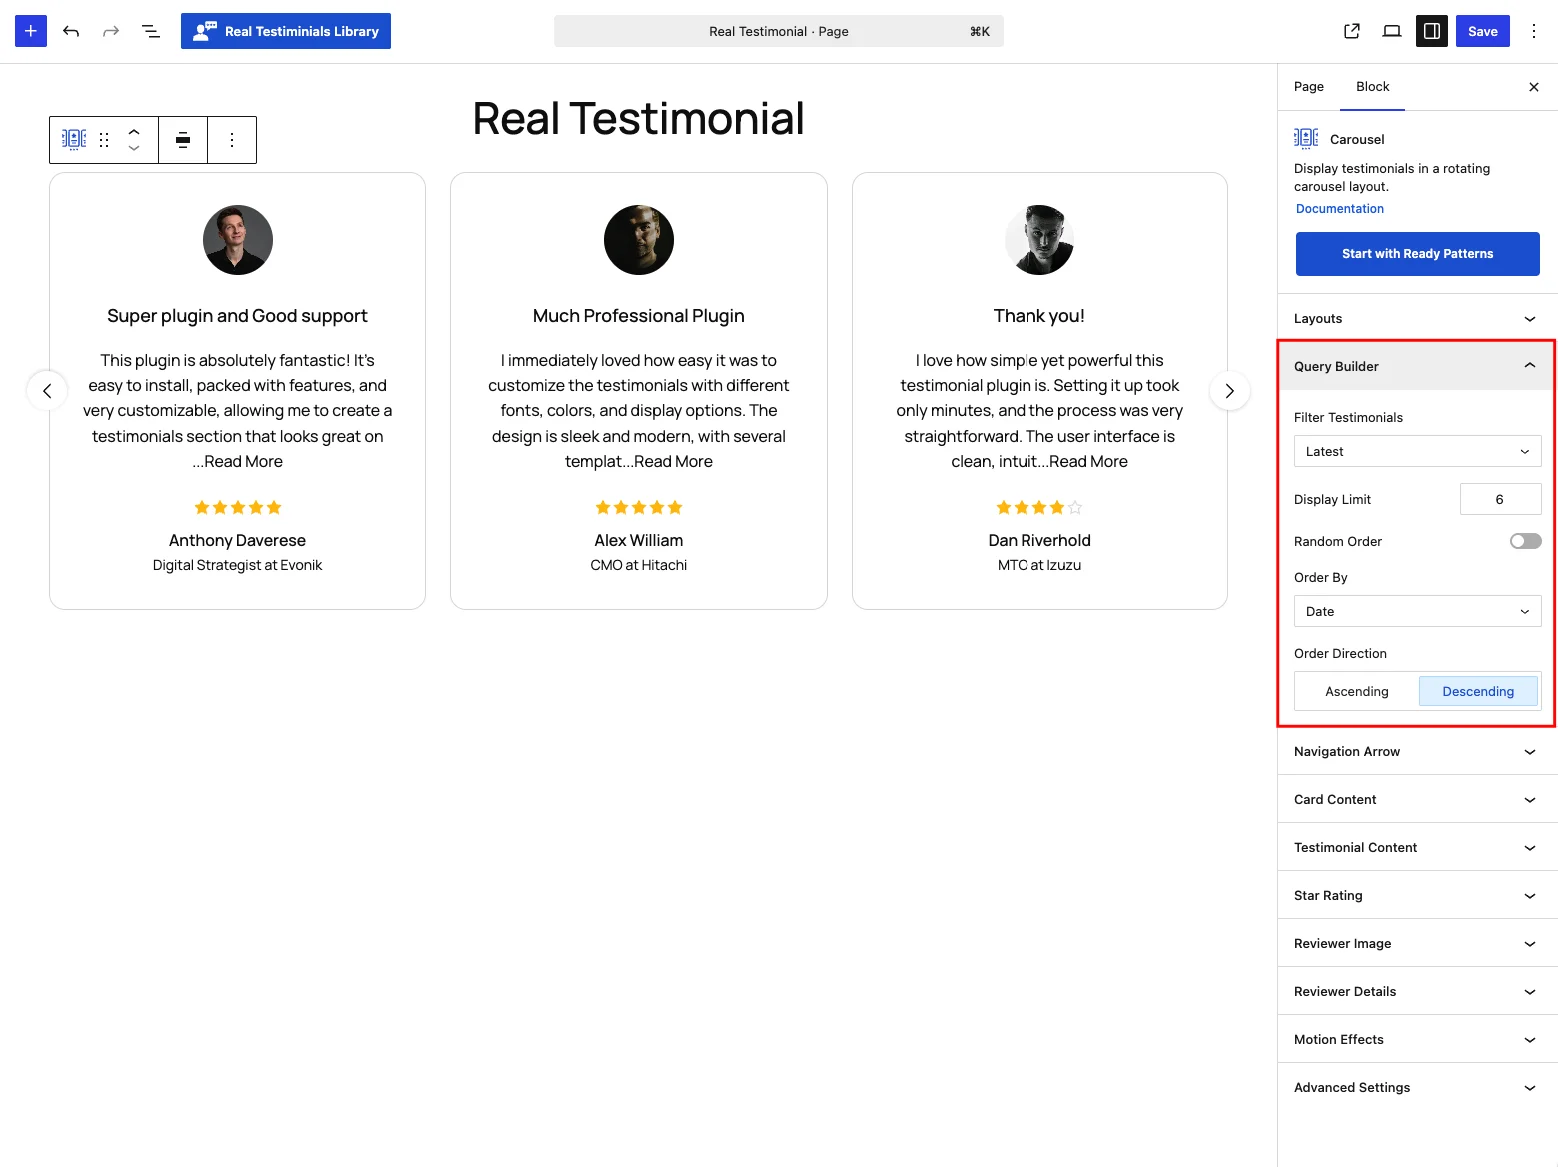Switch to the Page tab
1558x1167 pixels.
point(1309,87)
